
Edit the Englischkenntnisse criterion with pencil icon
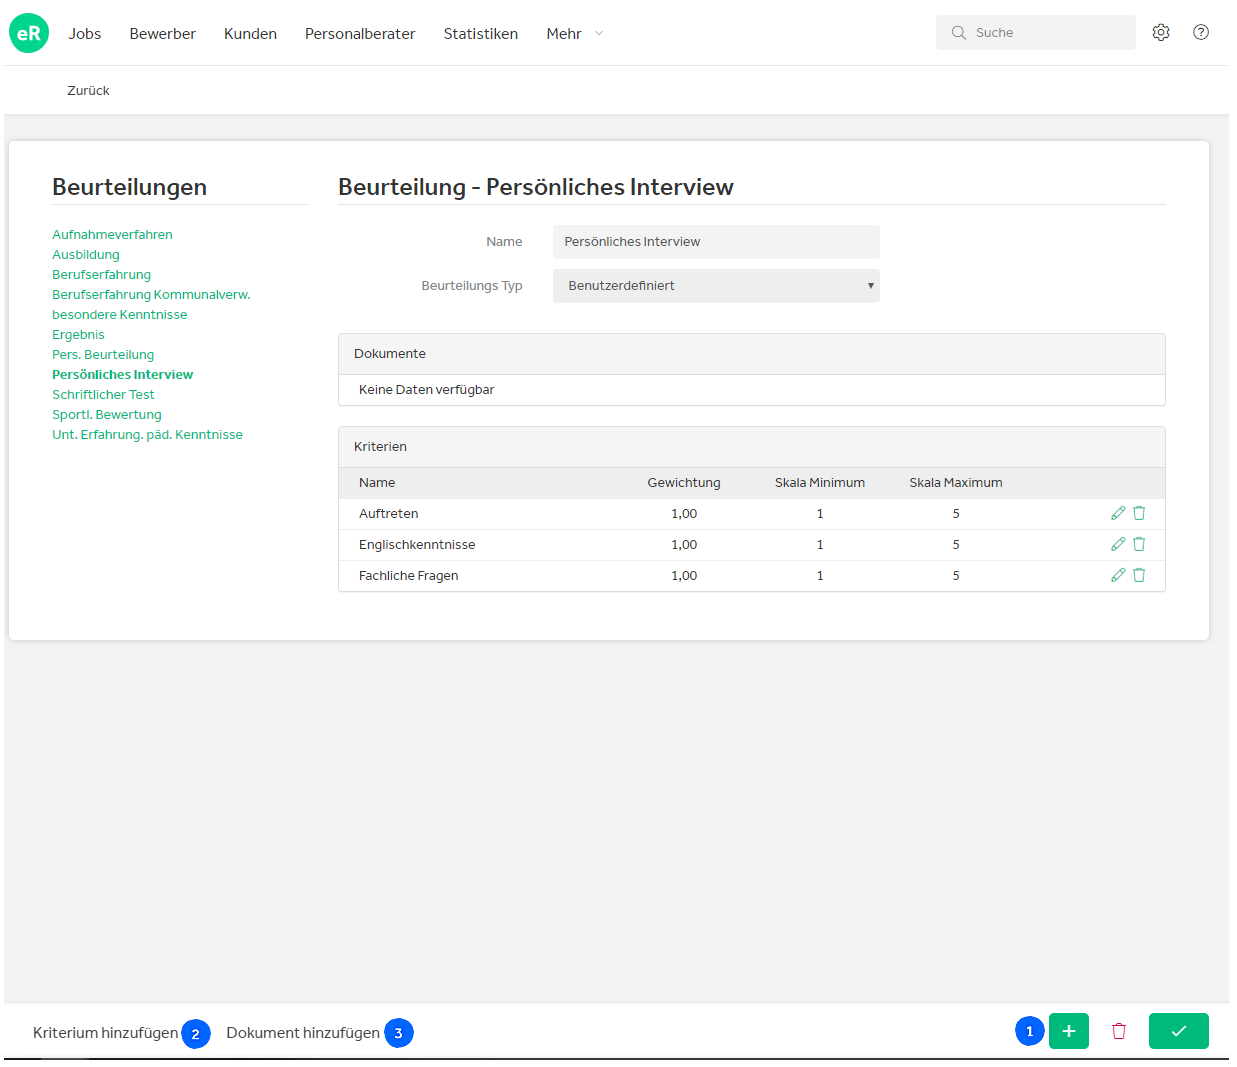pyautogui.click(x=1118, y=544)
